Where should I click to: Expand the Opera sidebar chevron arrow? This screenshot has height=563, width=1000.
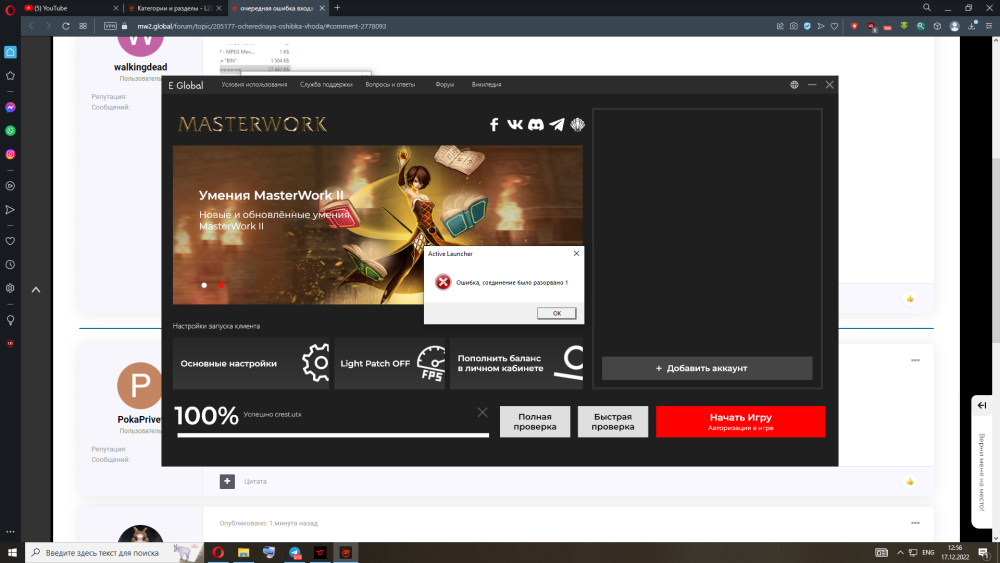[x=36, y=290]
